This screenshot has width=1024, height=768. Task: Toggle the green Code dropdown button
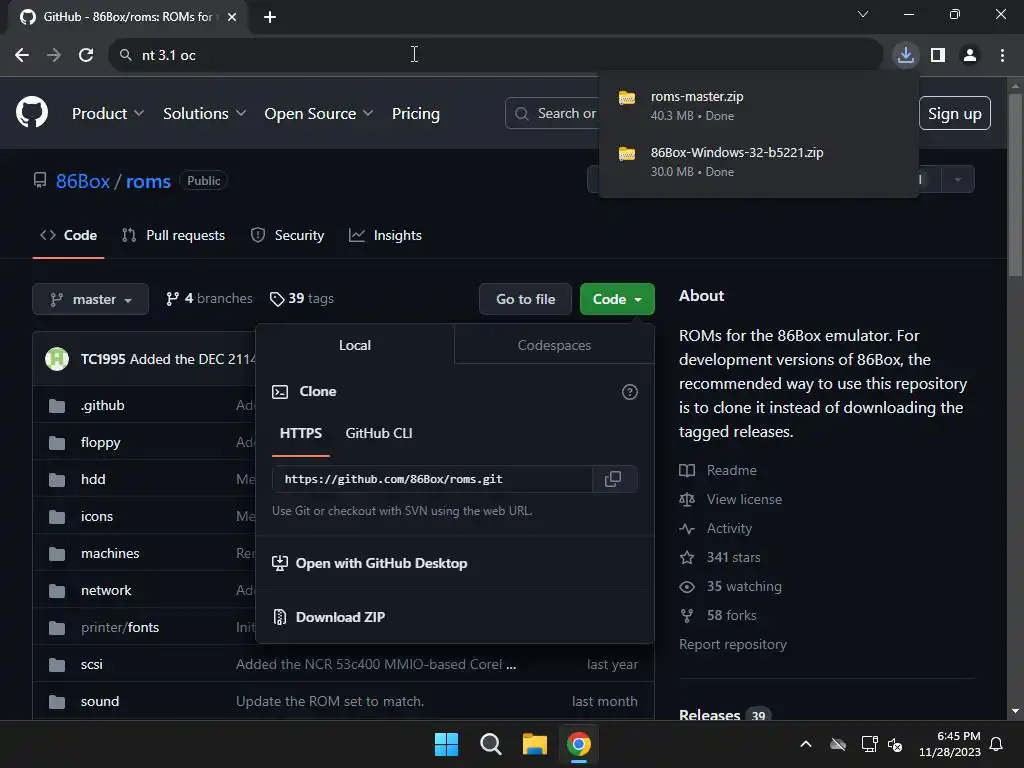tap(617, 299)
